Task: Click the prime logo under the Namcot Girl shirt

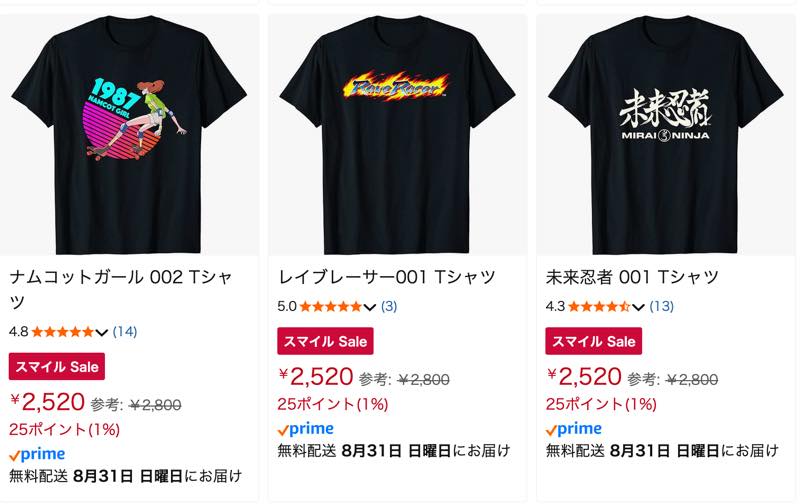Action: [x=37, y=455]
